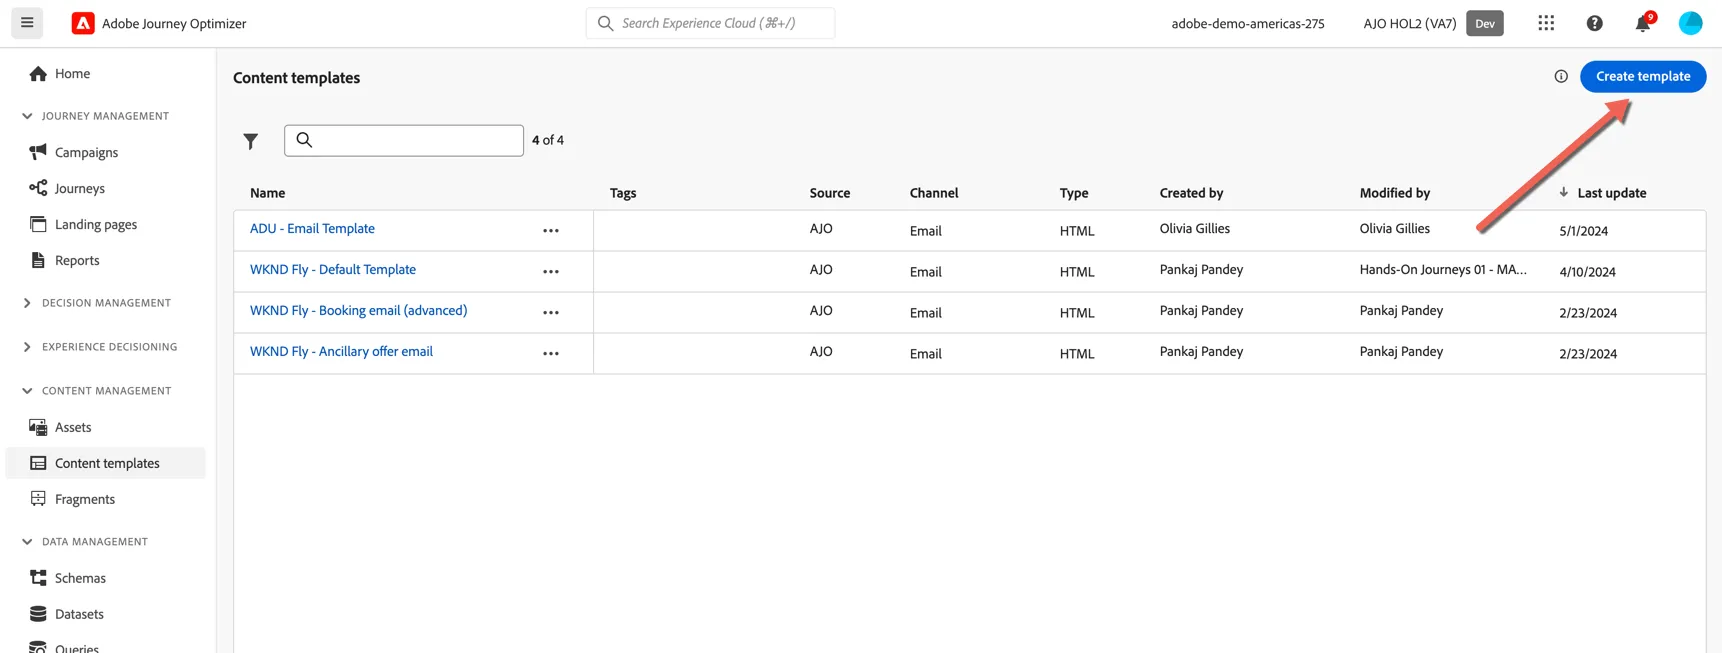Open WKND Fly - Booking email (advanced)
The image size is (1722, 653).
pos(359,311)
